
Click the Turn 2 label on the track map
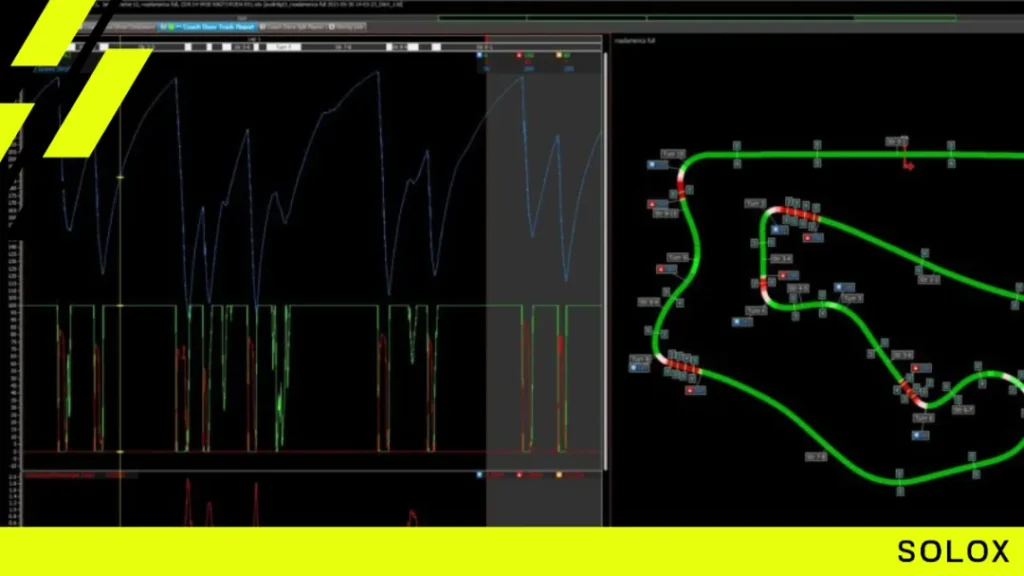point(755,204)
